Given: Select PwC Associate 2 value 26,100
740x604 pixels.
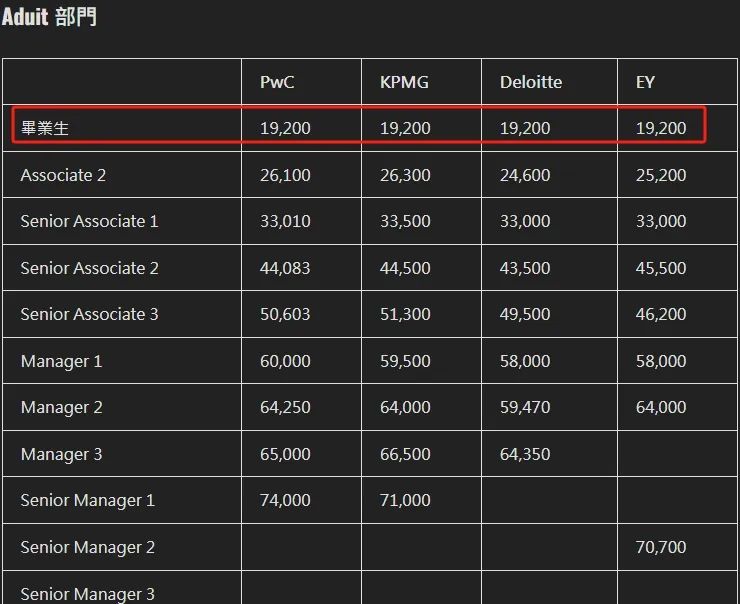Looking at the screenshot, I should pos(285,175).
